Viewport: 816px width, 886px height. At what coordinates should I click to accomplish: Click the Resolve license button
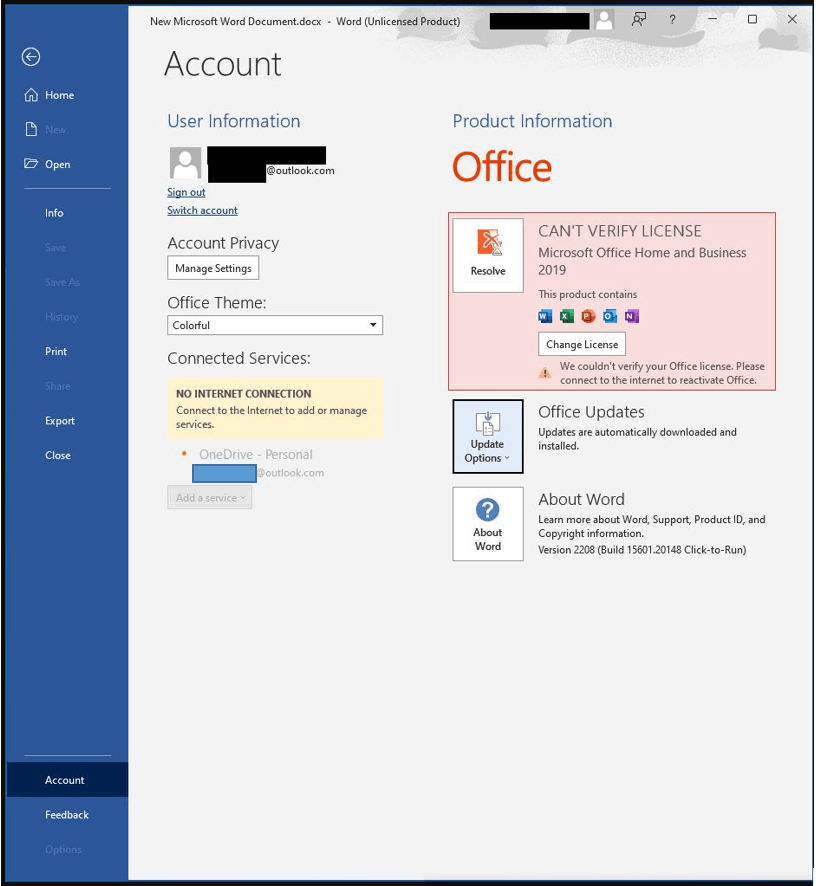pyautogui.click(x=488, y=255)
